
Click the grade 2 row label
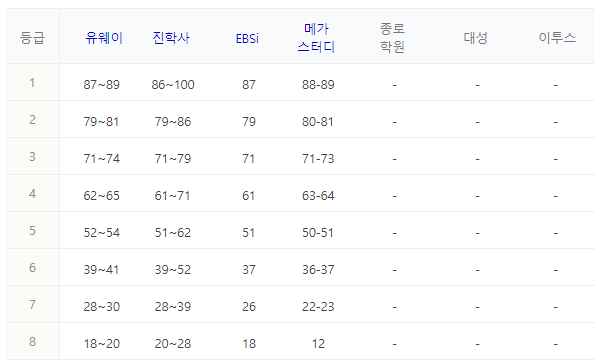coord(32,120)
